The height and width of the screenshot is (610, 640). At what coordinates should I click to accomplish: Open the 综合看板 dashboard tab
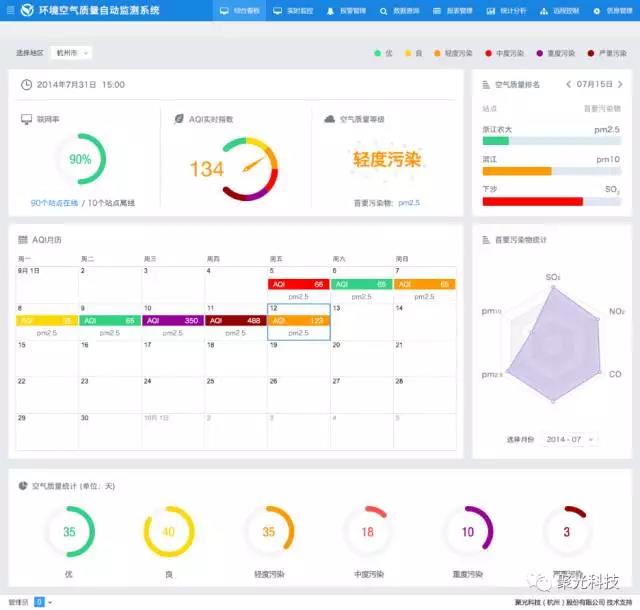pyautogui.click(x=240, y=11)
